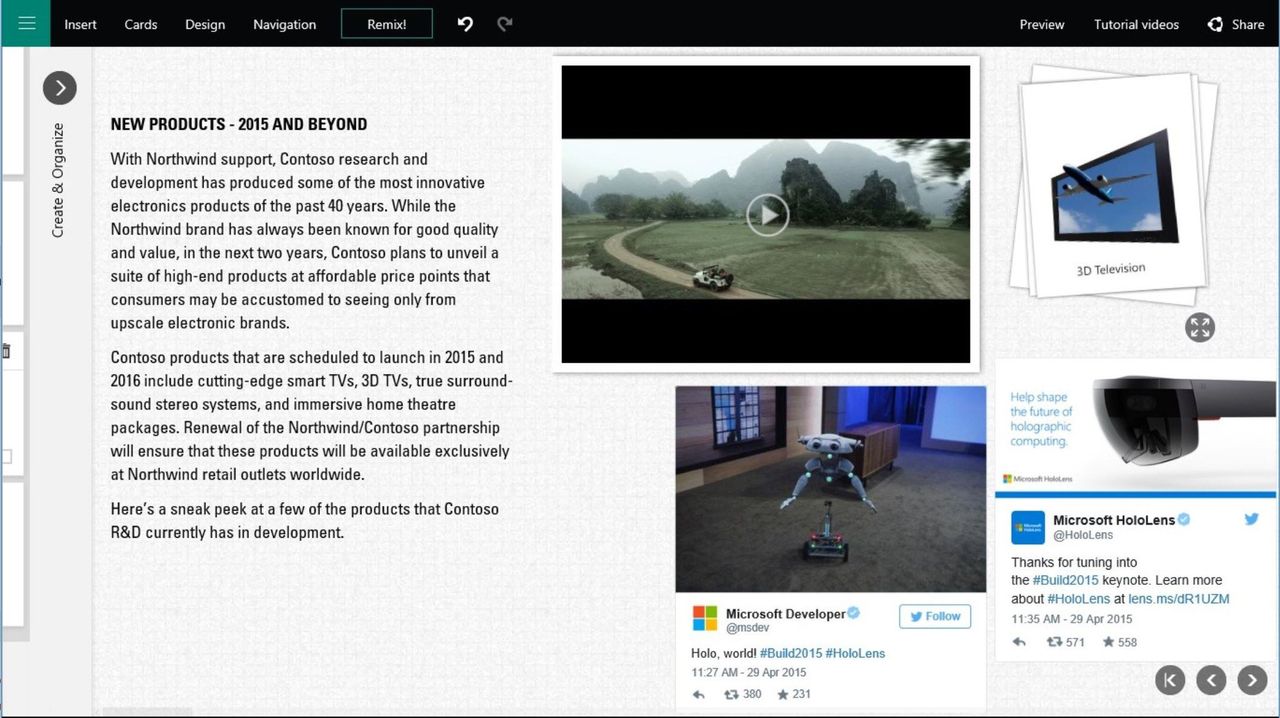Reply to the Microsoft HoloLens tweet
This screenshot has width=1280, height=718.
coord(1019,642)
